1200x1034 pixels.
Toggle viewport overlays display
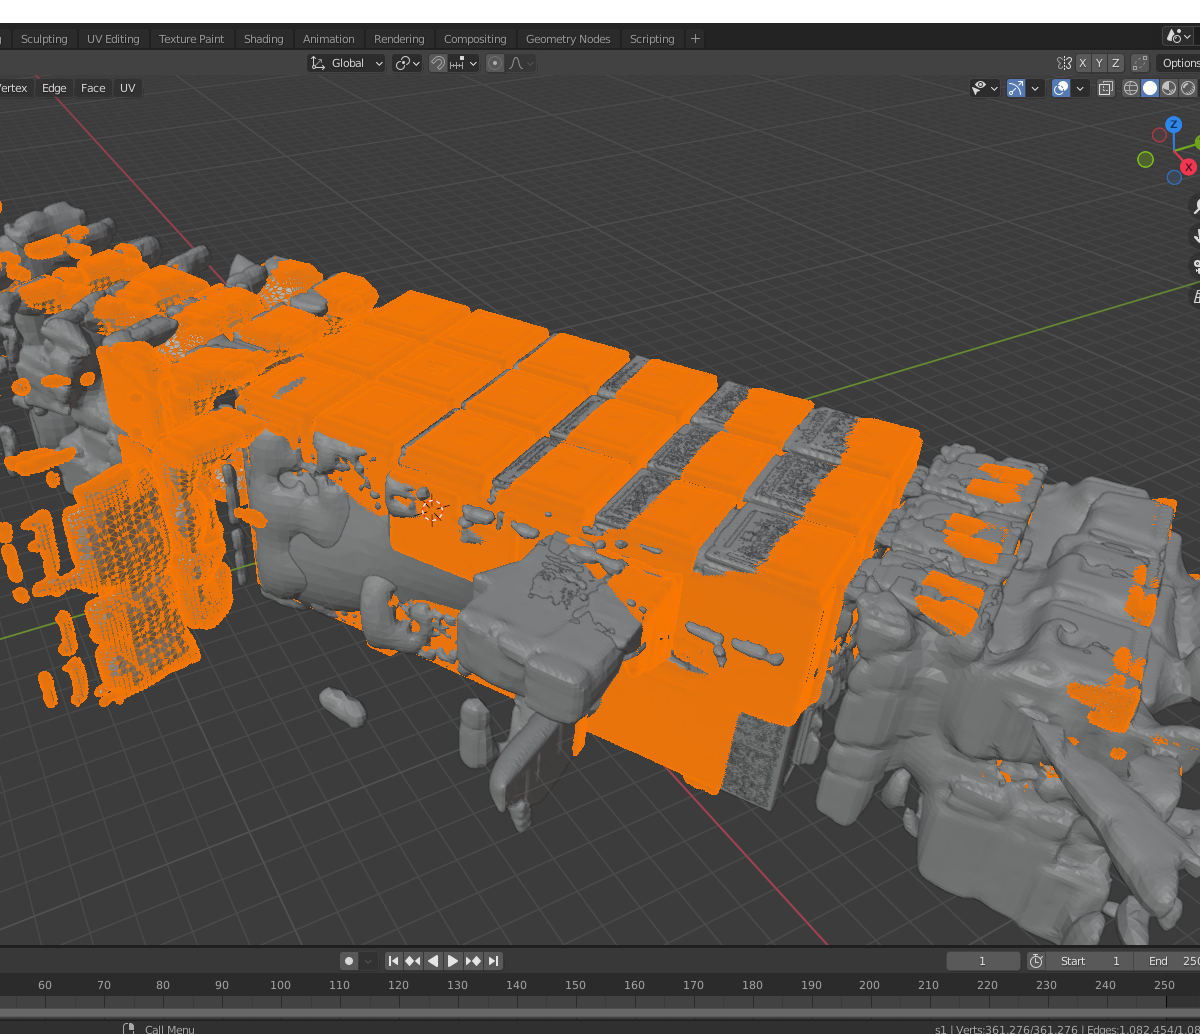1061,88
